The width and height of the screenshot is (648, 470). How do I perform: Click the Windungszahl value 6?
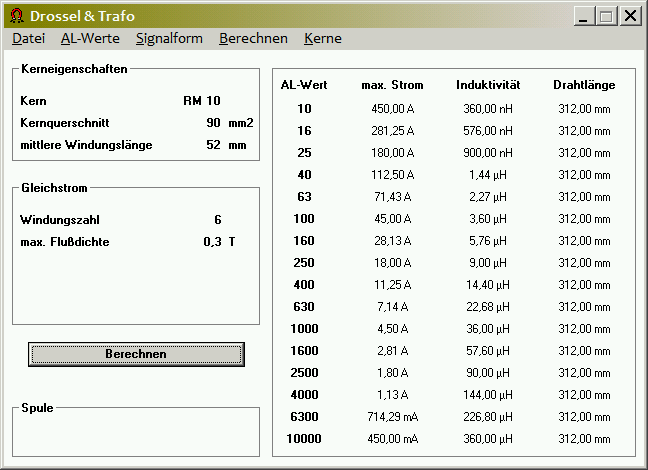pos(218,219)
